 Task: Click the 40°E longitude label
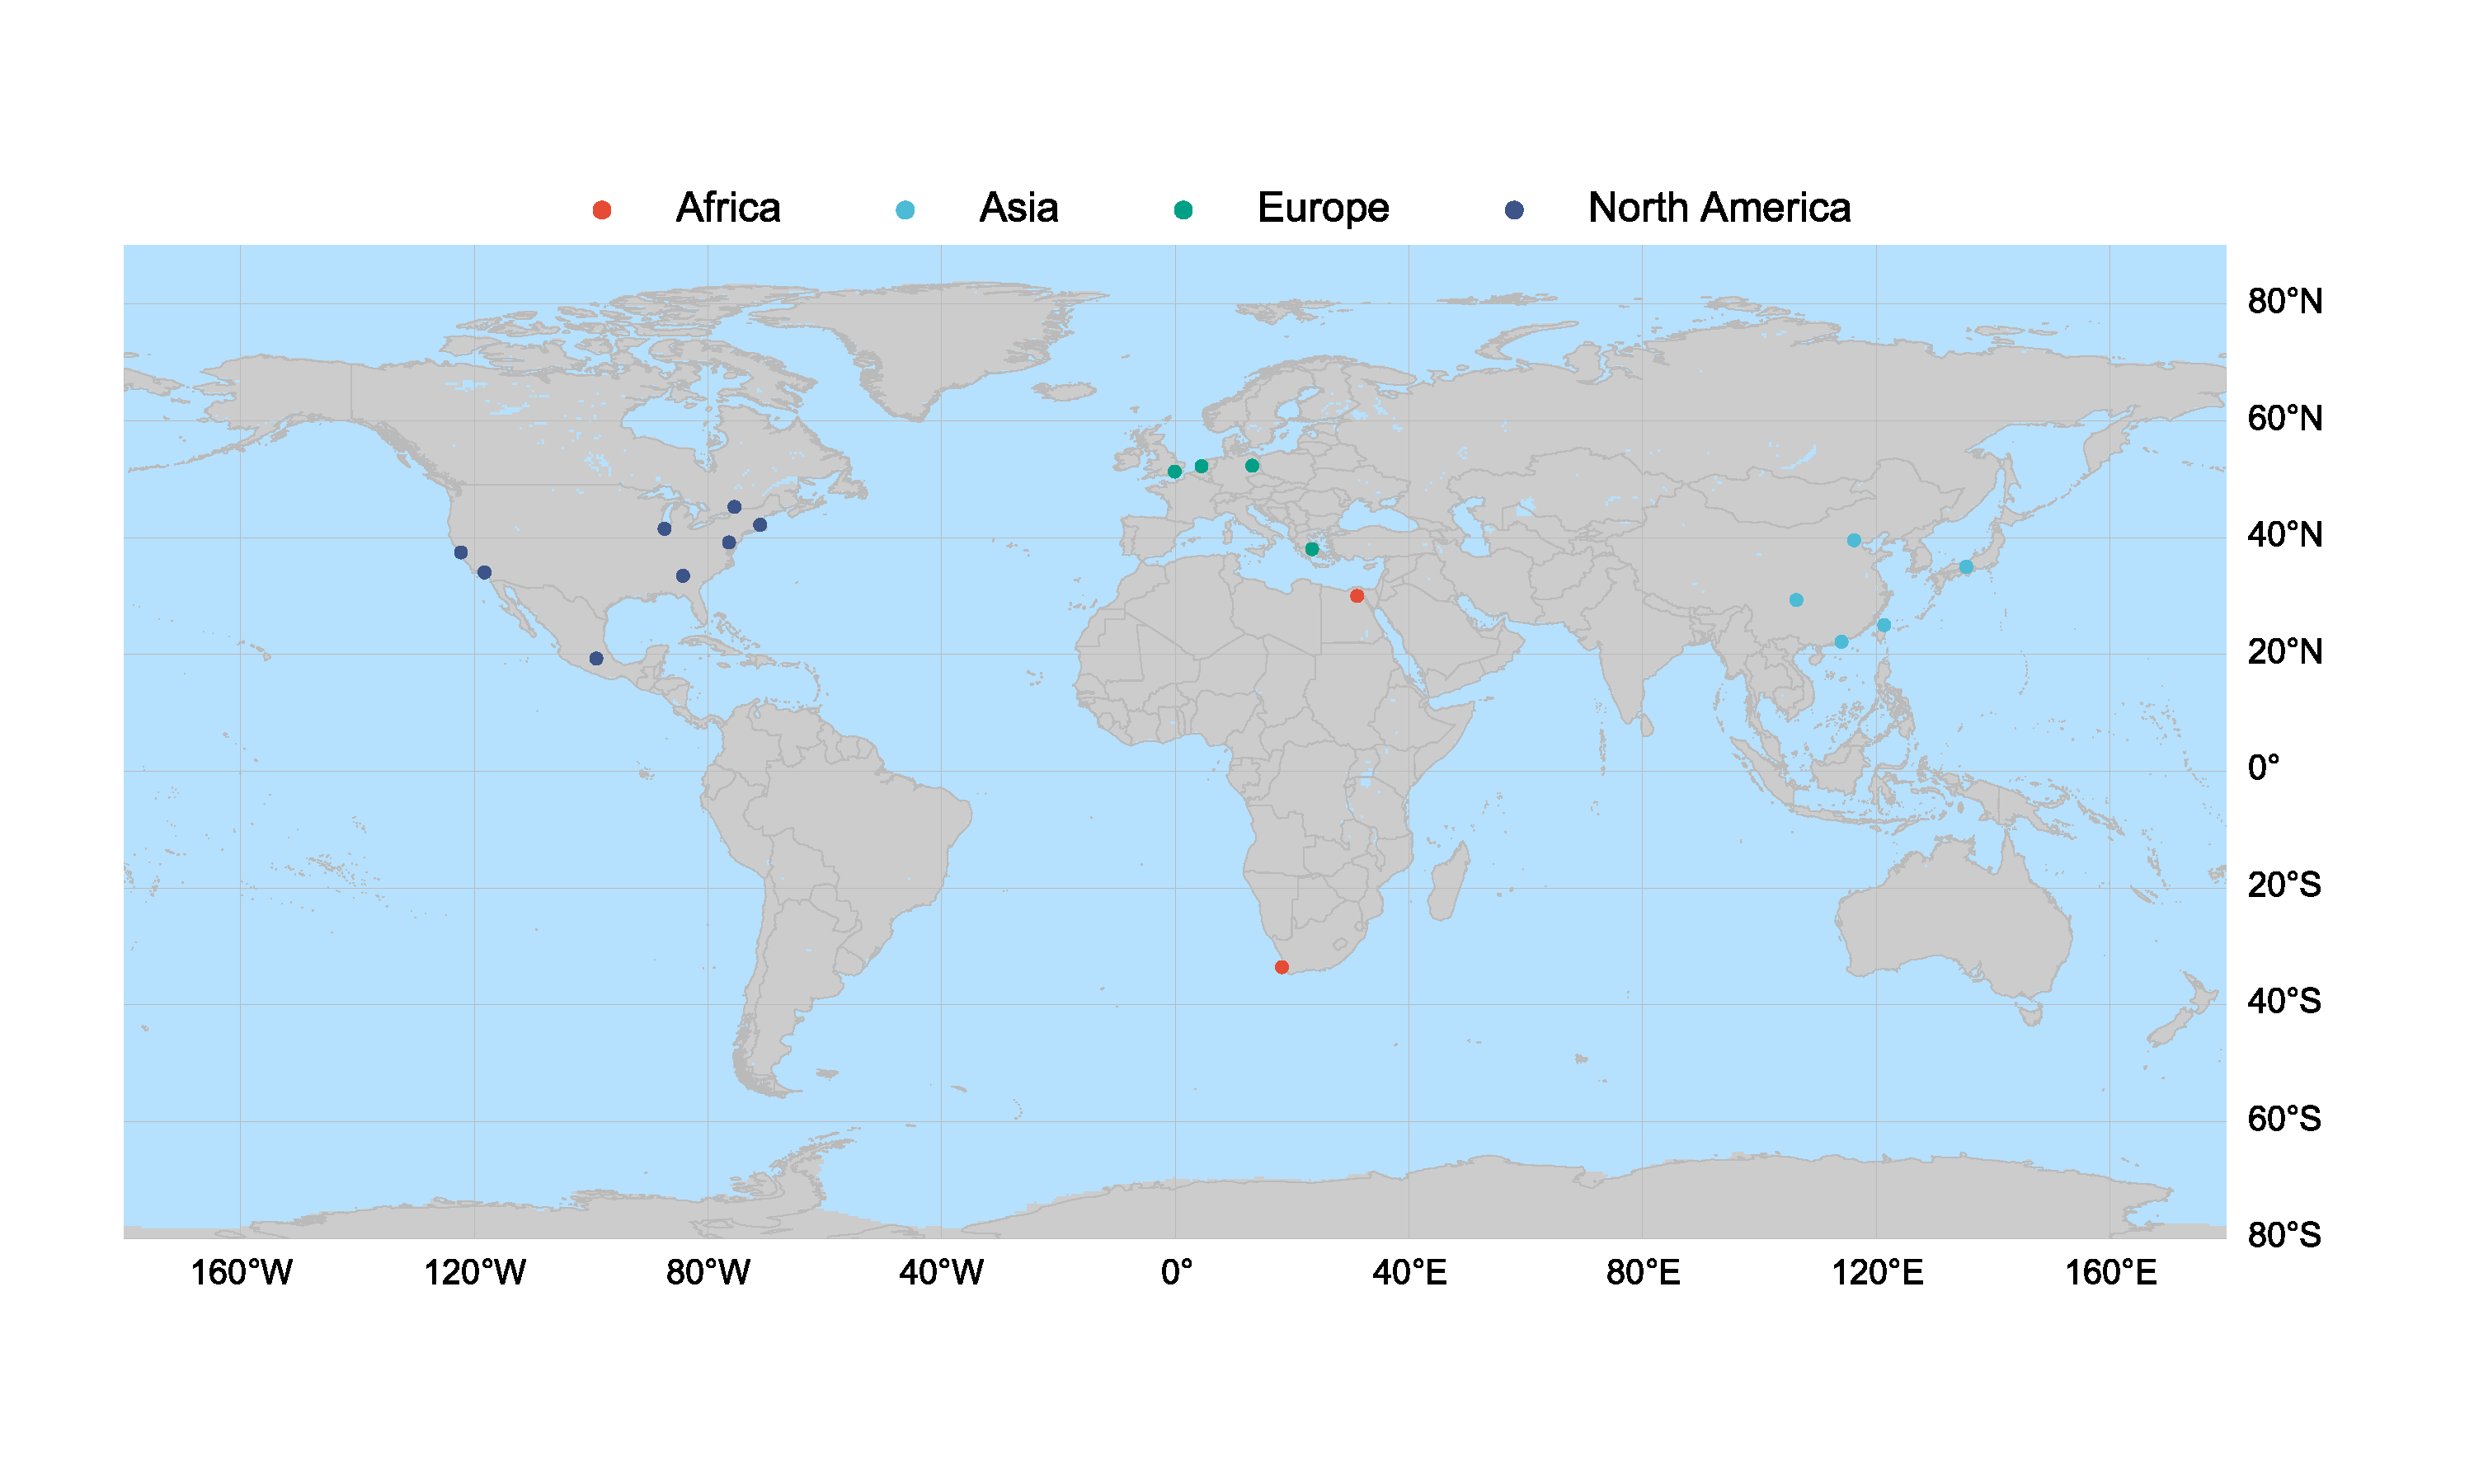coord(1409,1273)
